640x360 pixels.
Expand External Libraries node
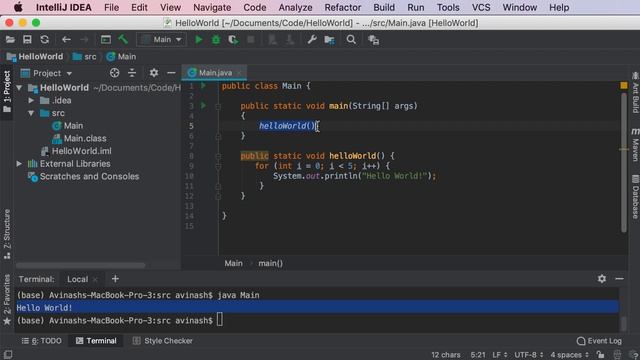19,164
